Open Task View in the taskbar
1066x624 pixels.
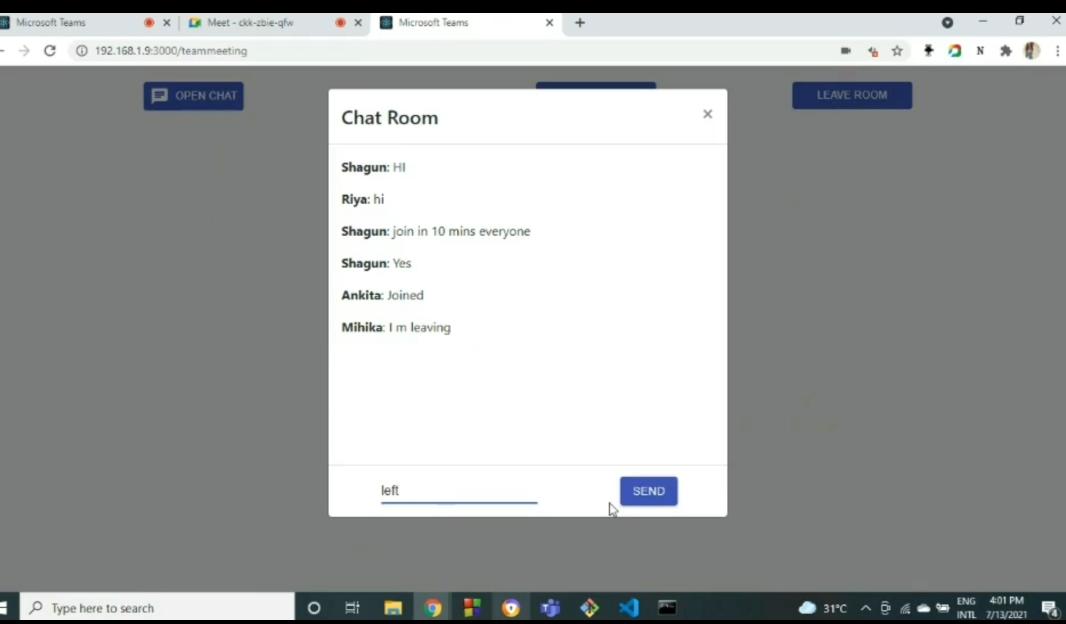[x=351, y=607]
